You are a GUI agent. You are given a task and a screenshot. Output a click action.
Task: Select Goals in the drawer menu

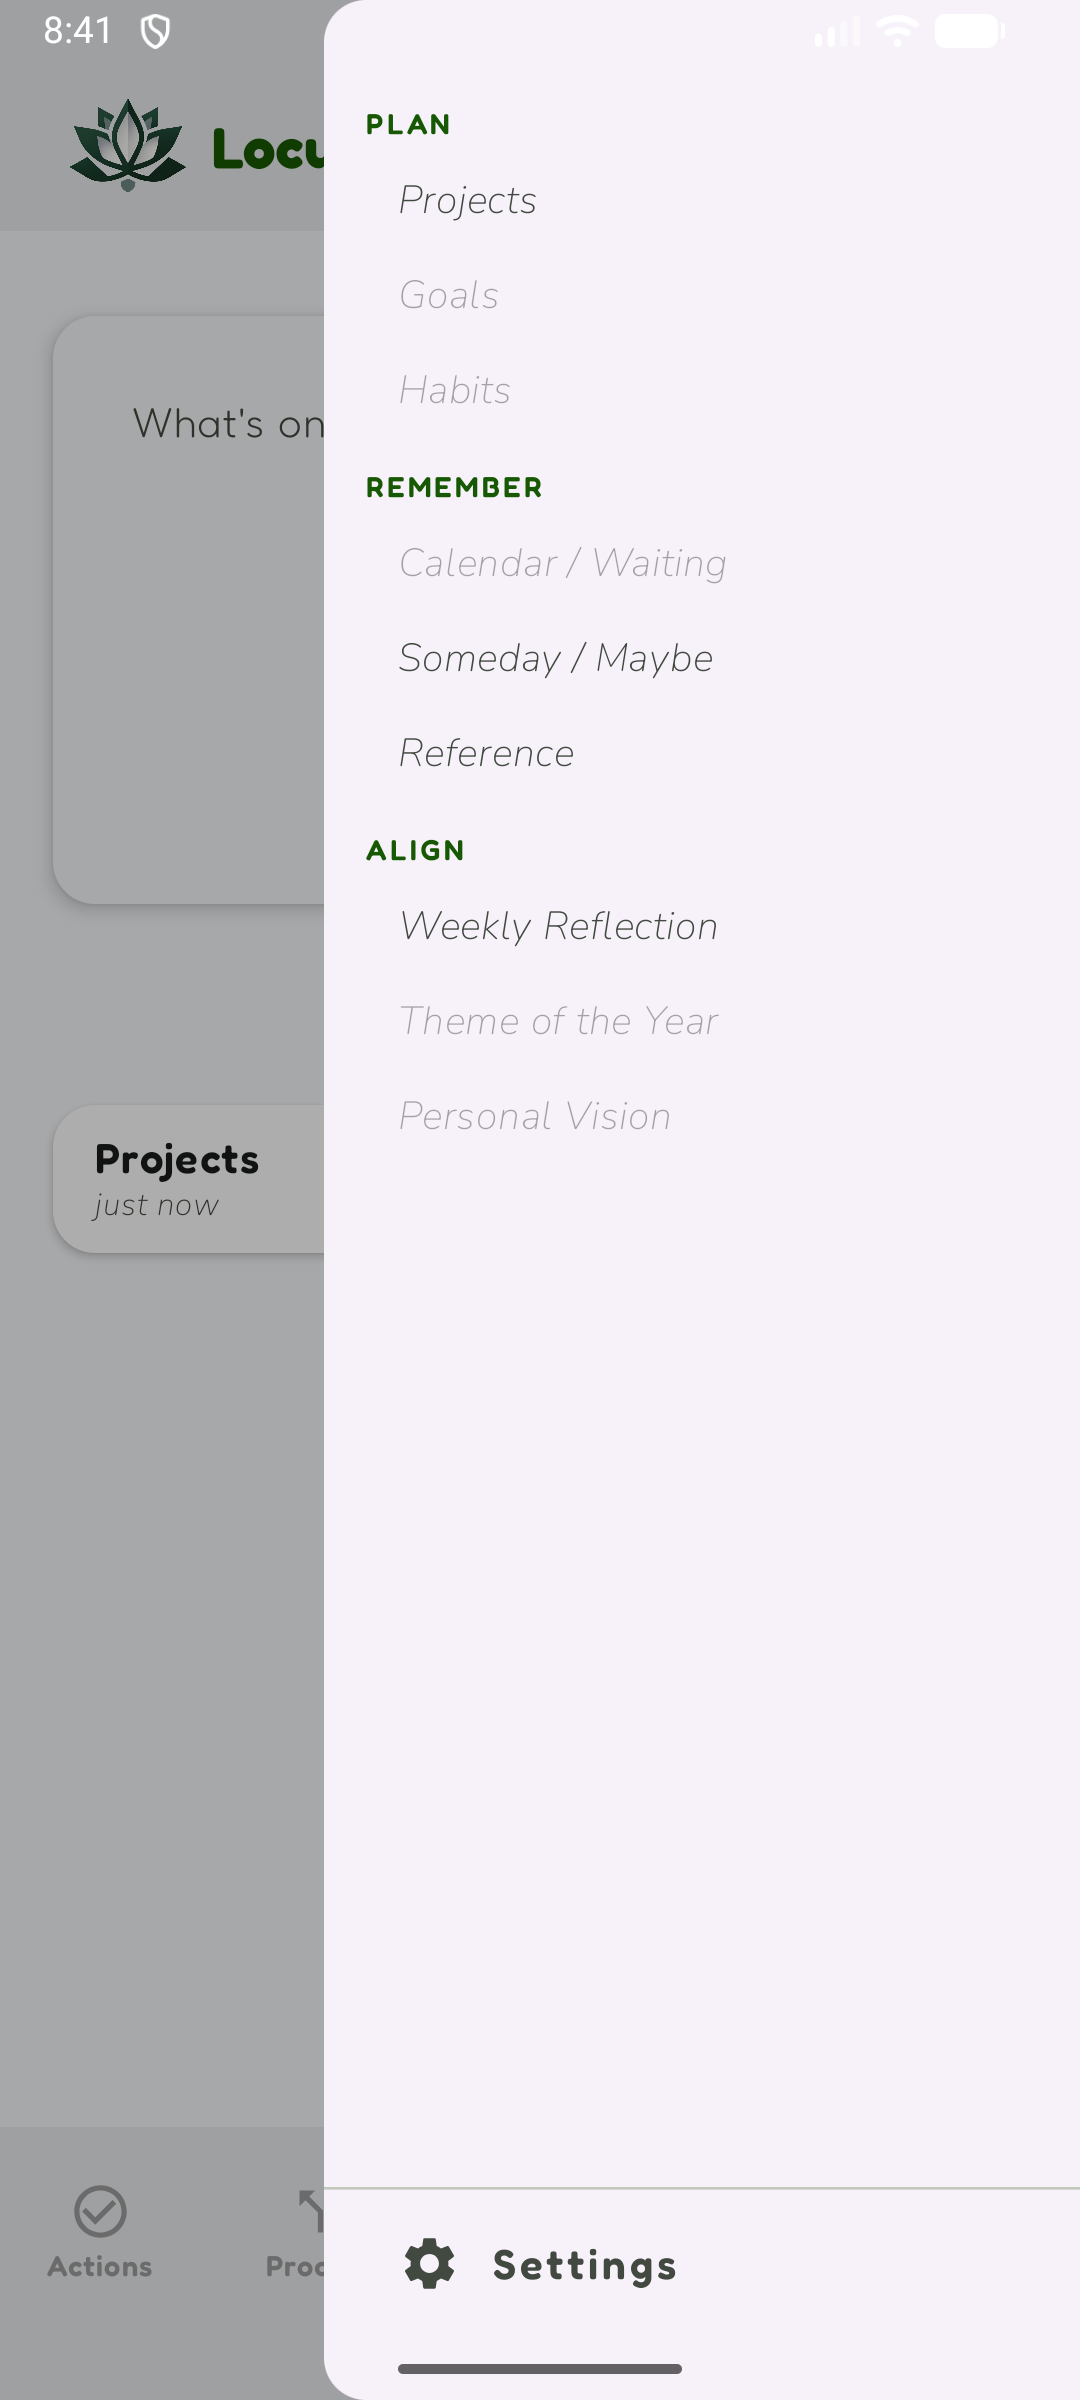coord(449,296)
